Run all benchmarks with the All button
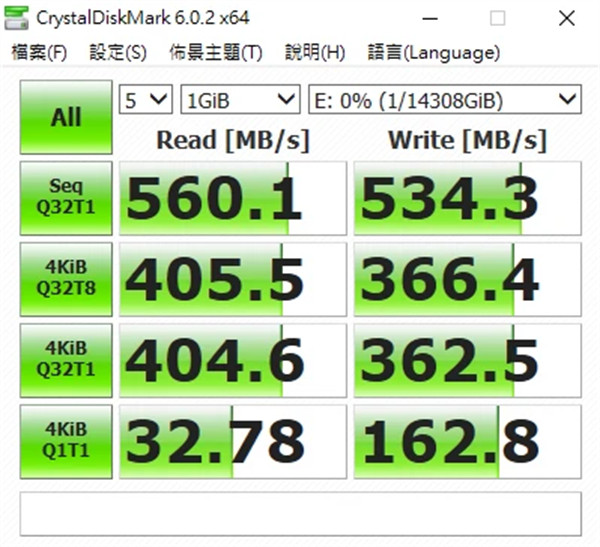Image resolution: width=600 pixels, height=547 pixels. coord(66,117)
